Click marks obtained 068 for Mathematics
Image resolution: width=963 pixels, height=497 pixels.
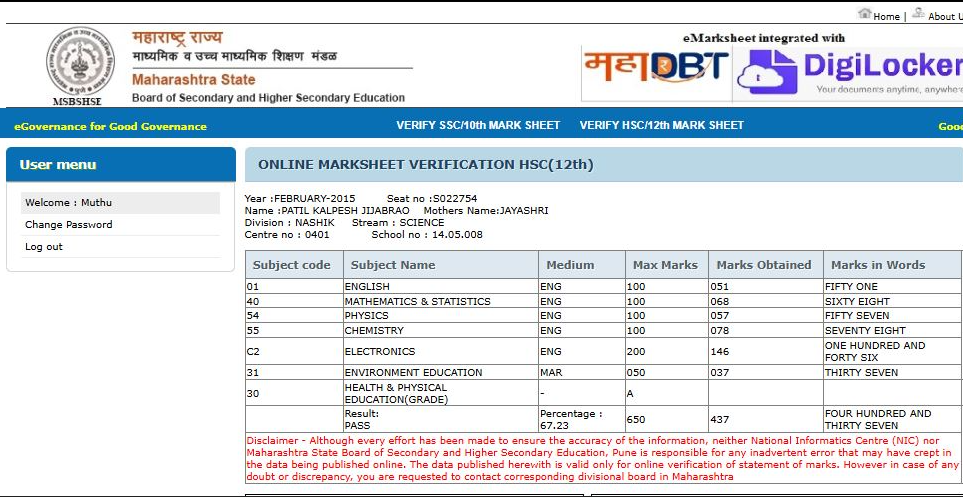(x=765, y=301)
